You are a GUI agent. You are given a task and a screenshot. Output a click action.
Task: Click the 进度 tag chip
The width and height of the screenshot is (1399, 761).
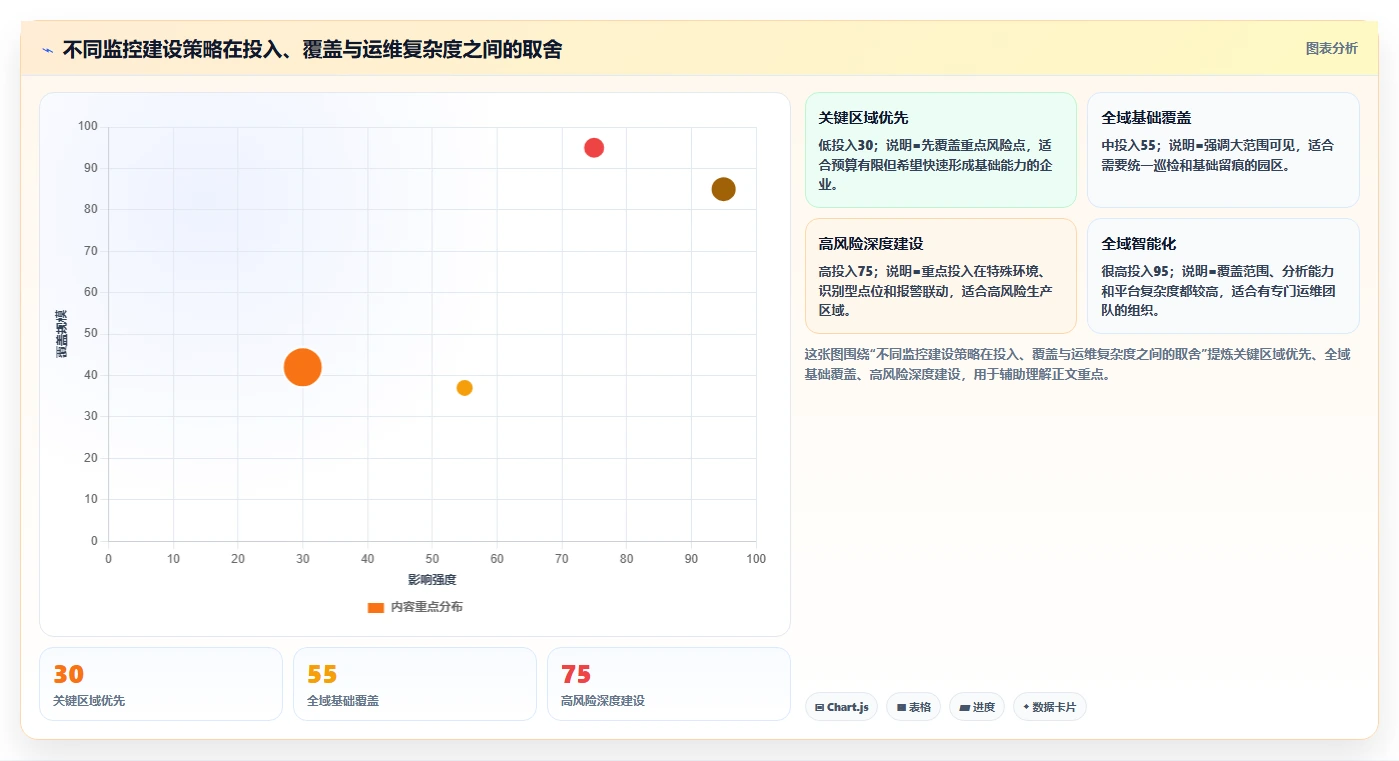977,707
